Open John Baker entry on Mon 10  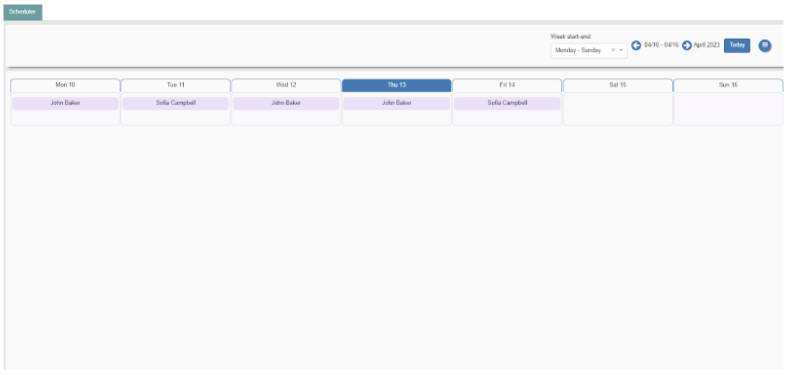(x=65, y=103)
